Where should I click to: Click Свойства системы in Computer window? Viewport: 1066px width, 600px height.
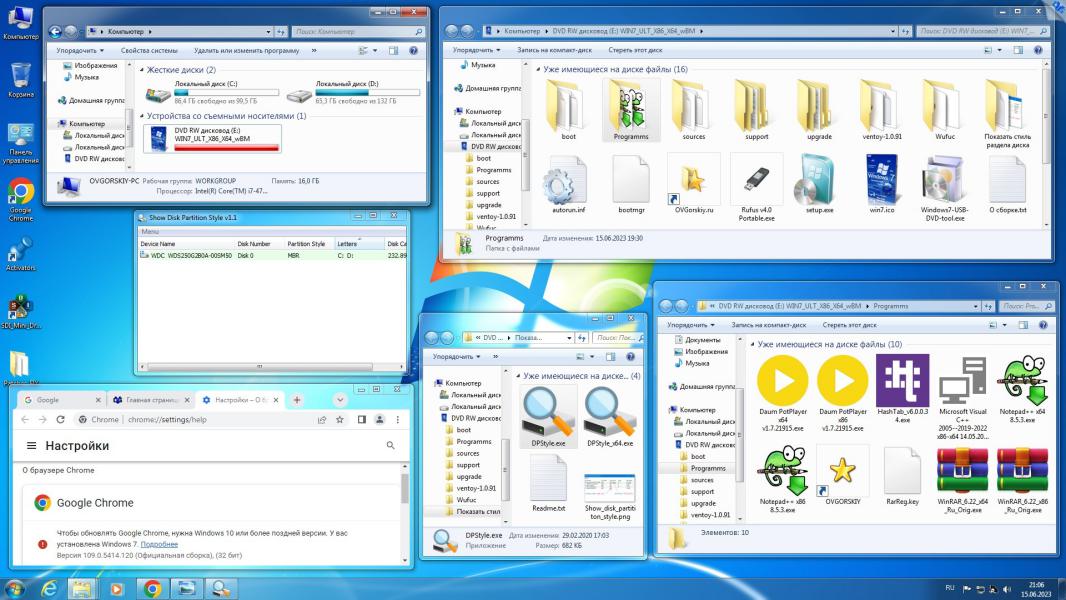click(149, 50)
